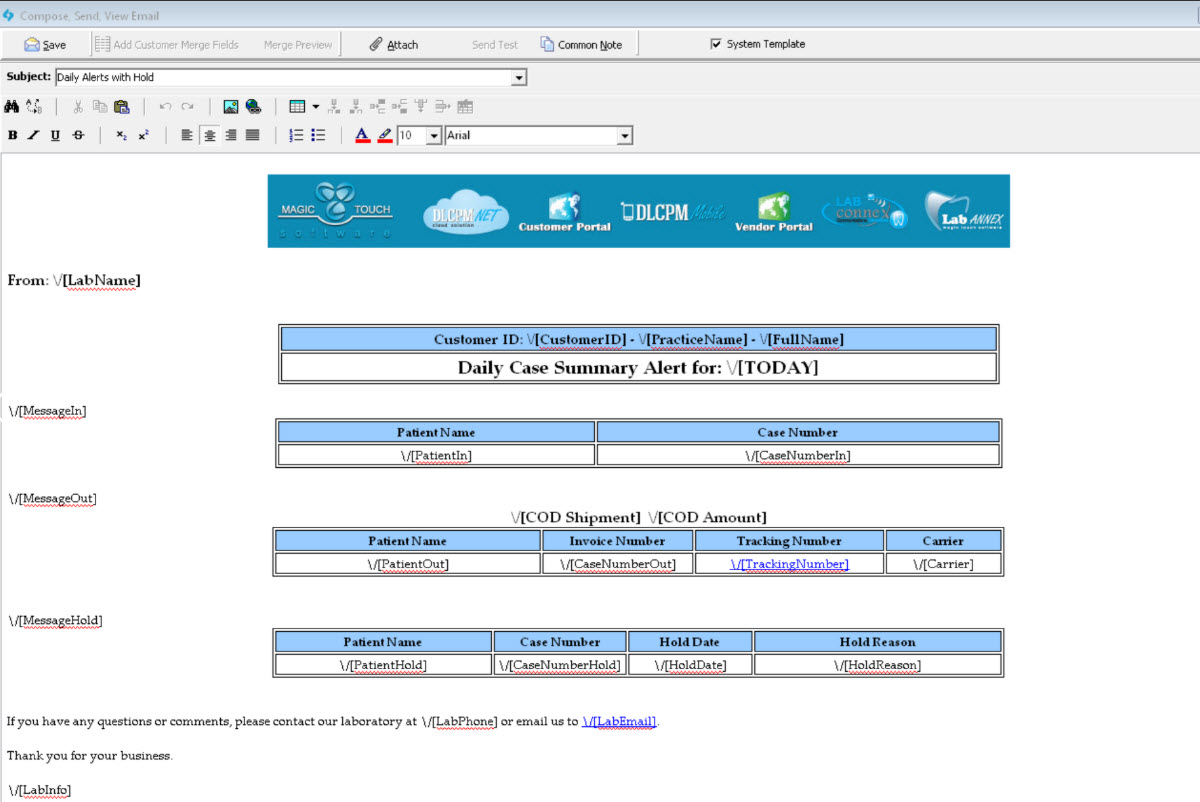Image resolution: width=1200 pixels, height=802 pixels.
Task: Toggle center alignment button
Action: point(209,136)
